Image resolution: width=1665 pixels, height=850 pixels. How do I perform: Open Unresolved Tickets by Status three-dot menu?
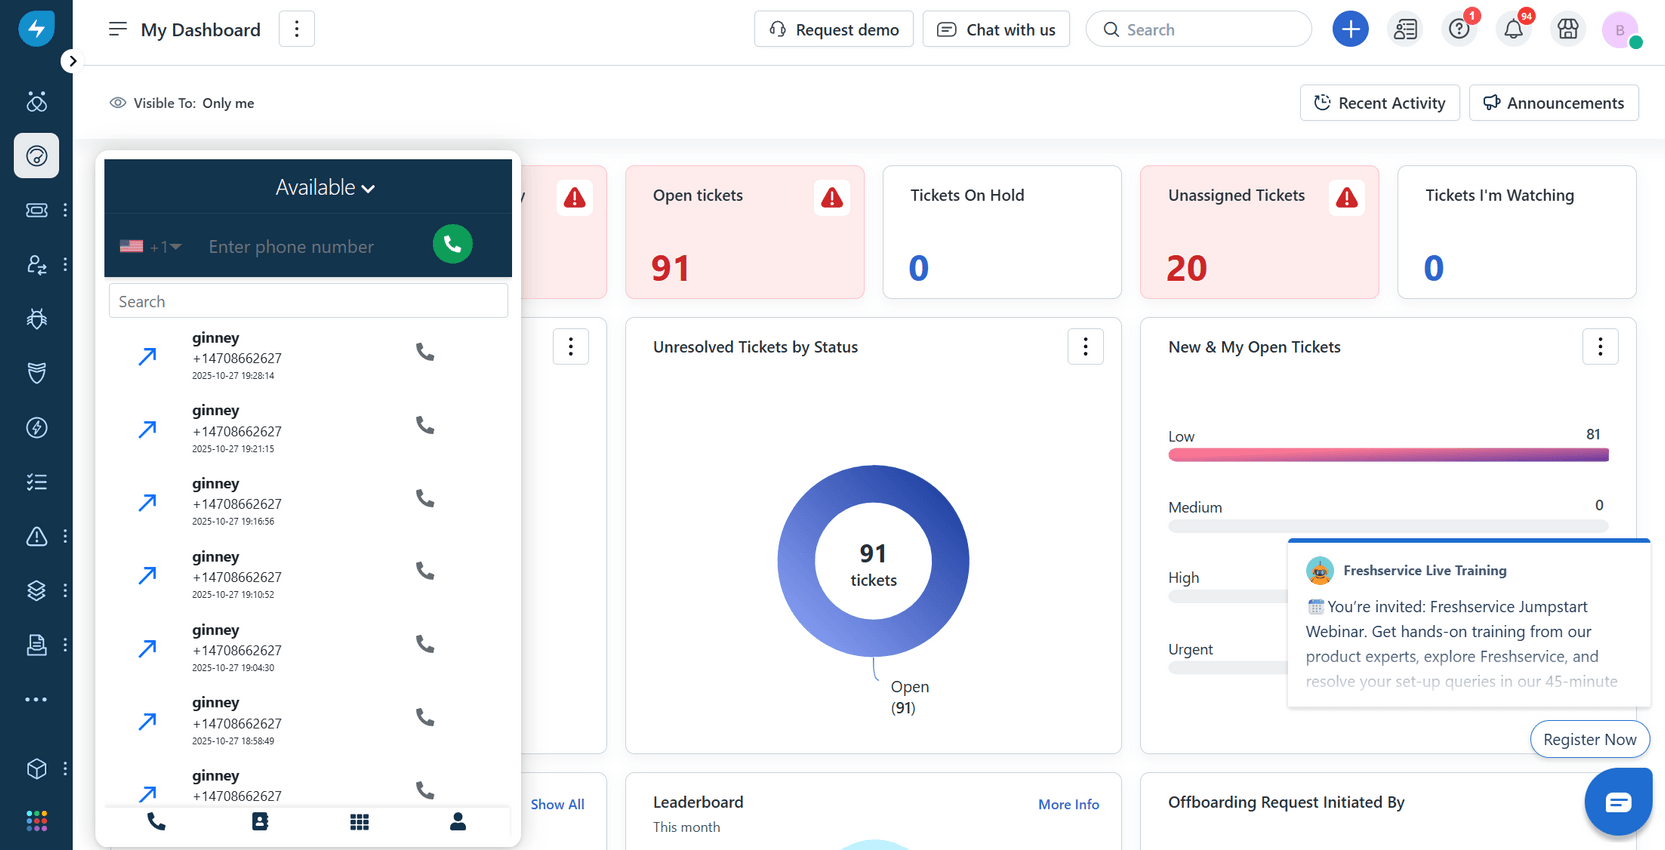pyautogui.click(x=1086, y=347)
